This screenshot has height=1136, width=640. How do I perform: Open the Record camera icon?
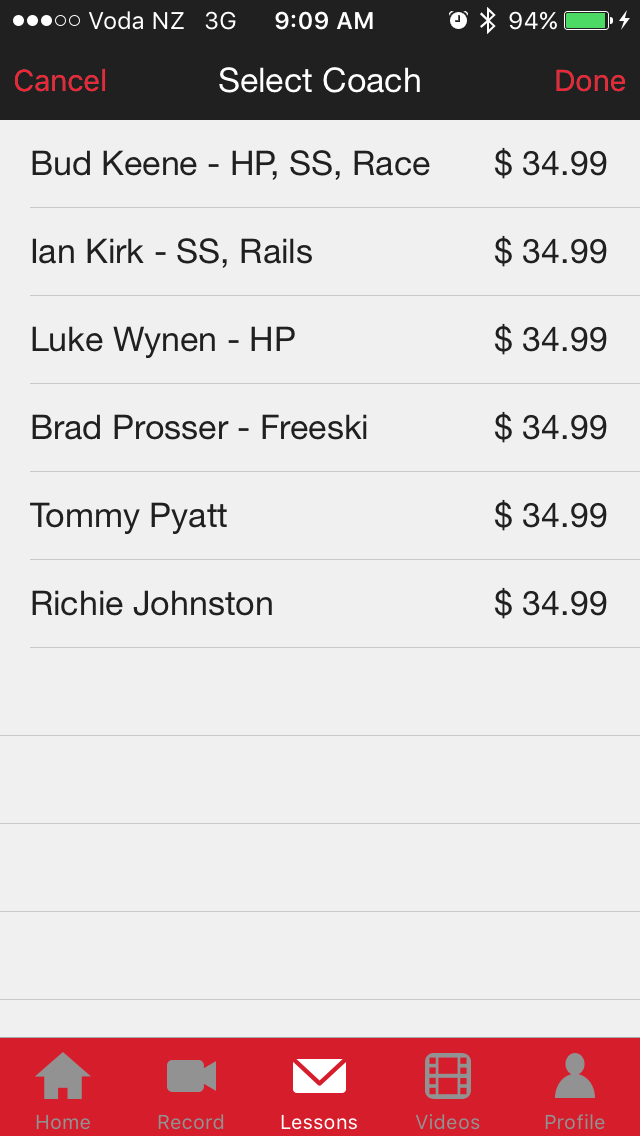click(191, 1077)
